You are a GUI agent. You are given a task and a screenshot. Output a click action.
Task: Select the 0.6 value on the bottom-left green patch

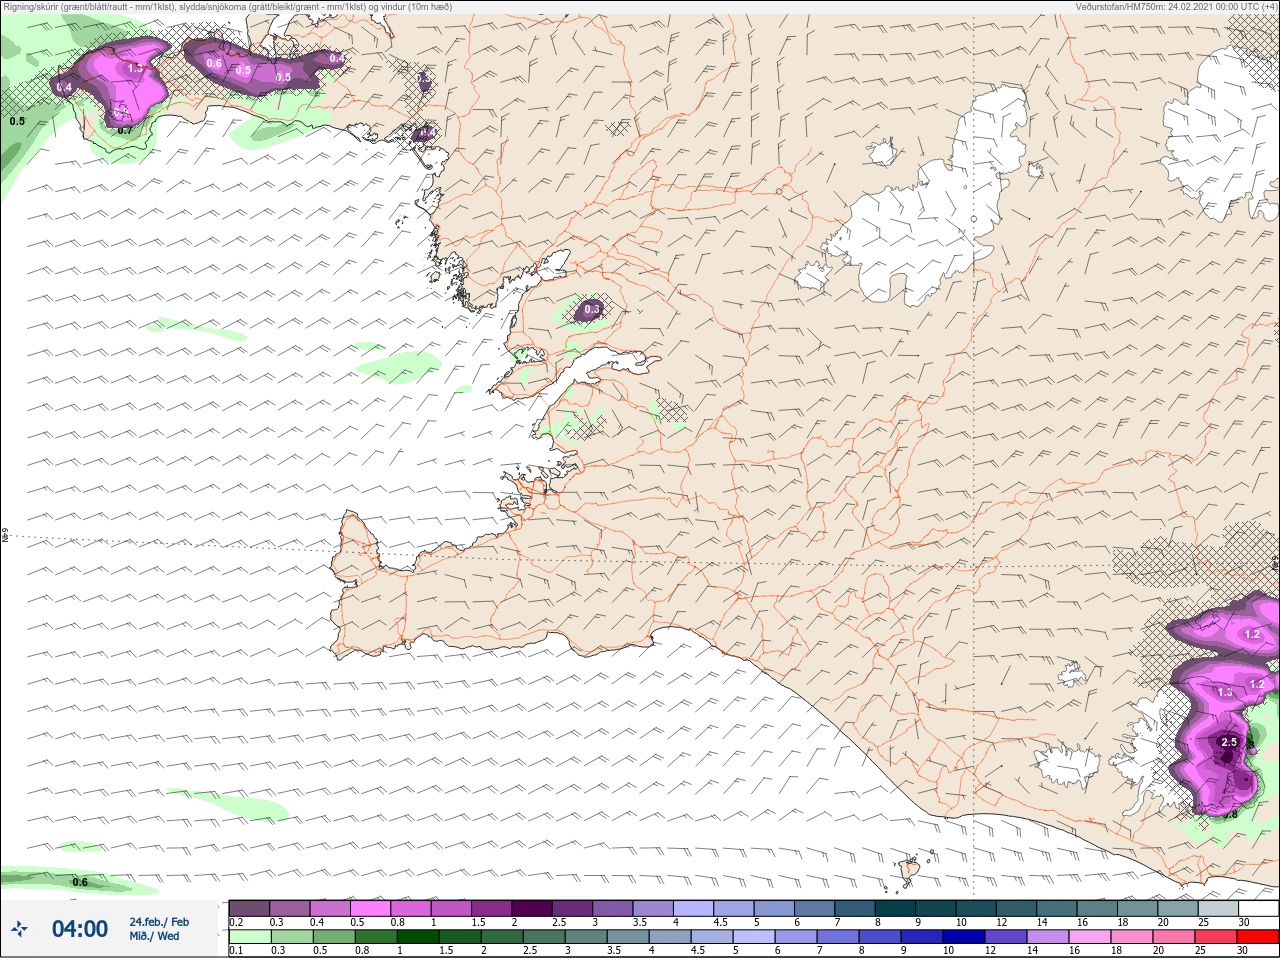[x=80, y=882]
